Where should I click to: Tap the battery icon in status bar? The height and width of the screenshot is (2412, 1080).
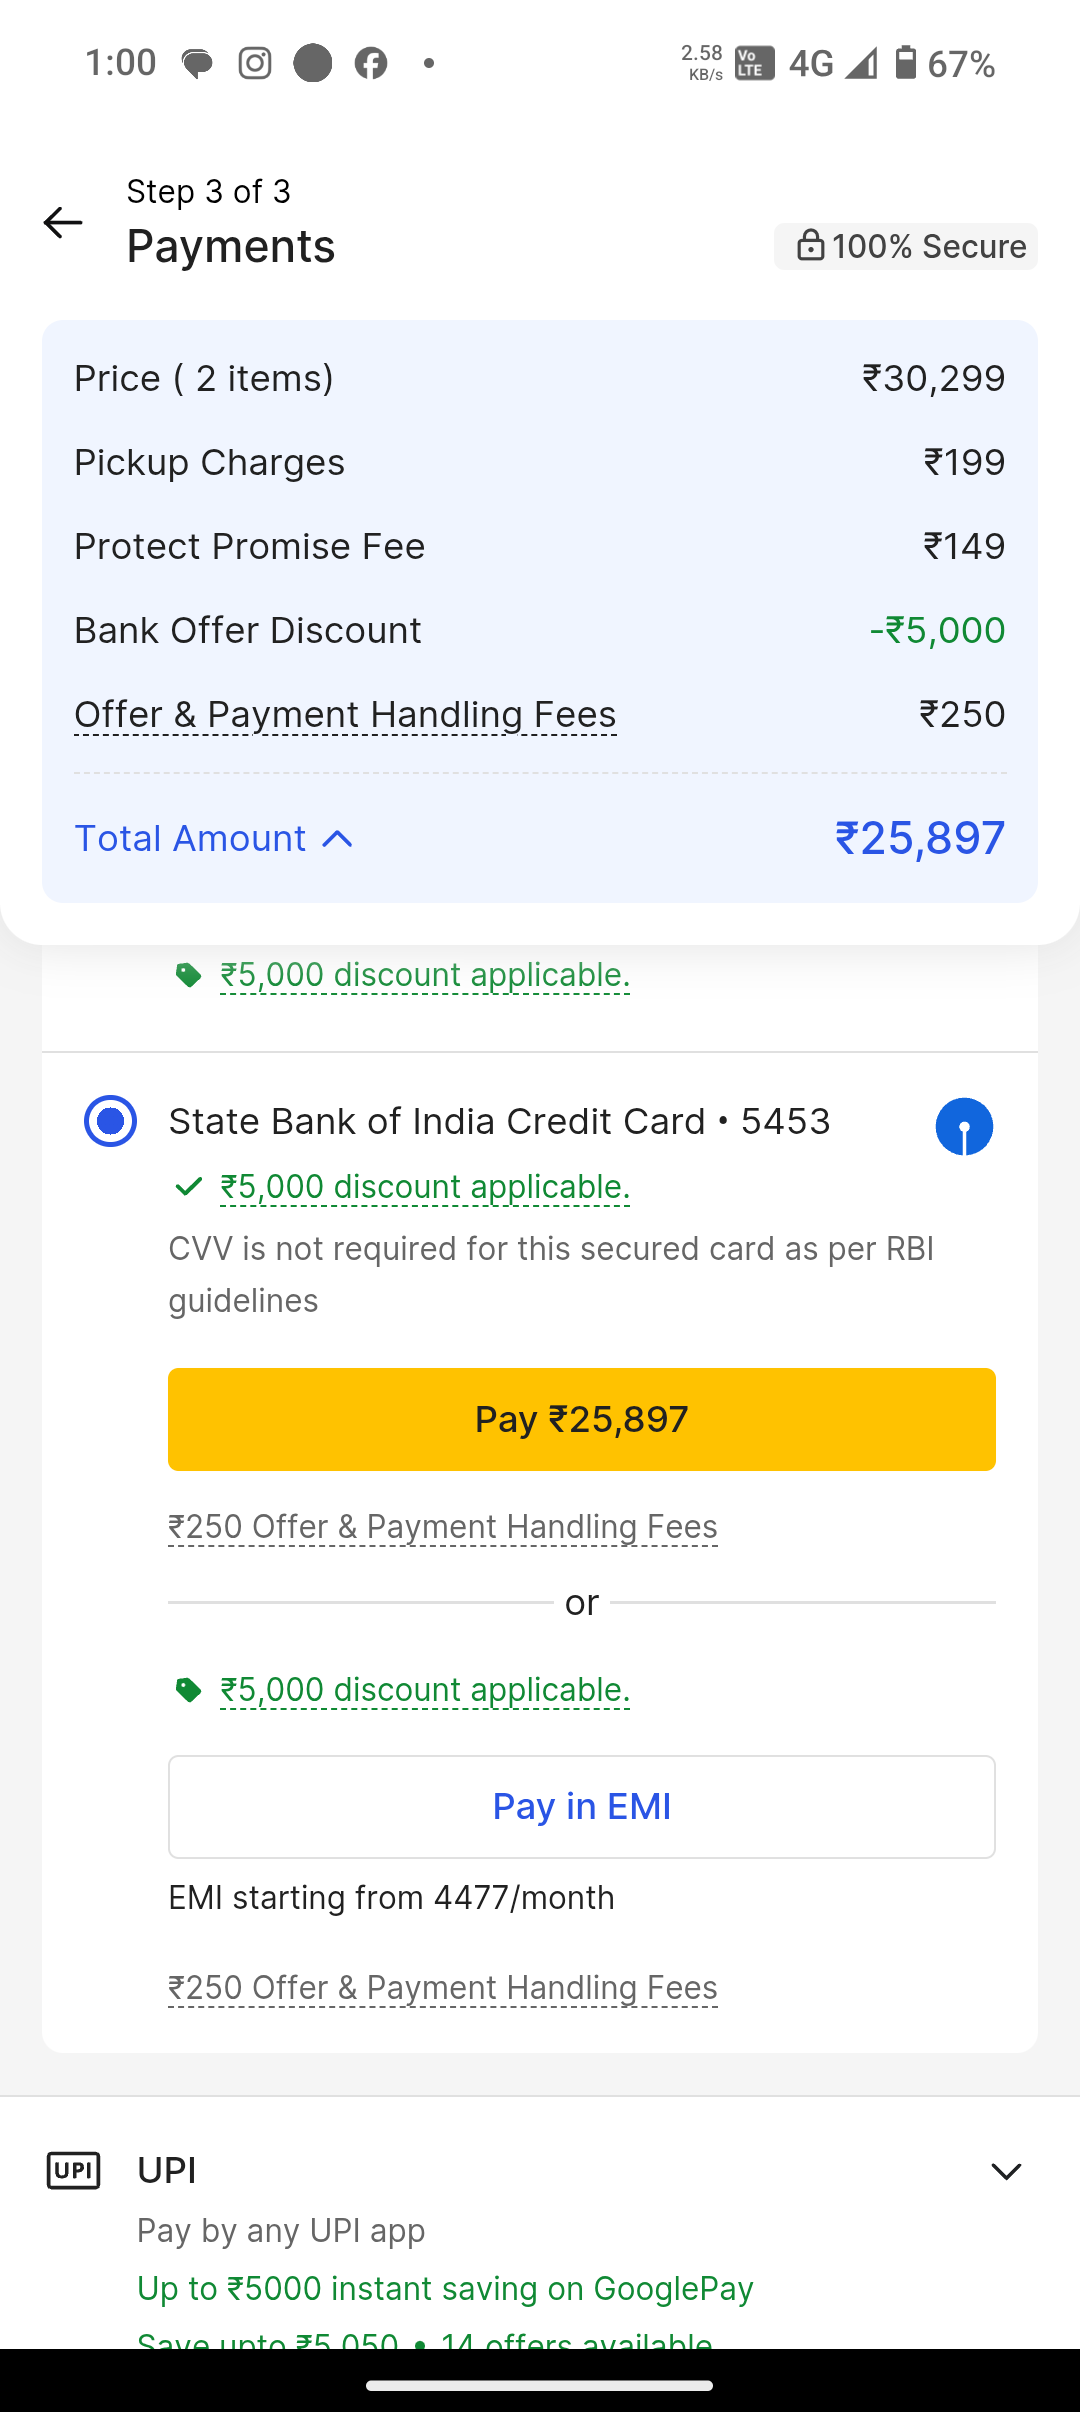click(905, 63)
